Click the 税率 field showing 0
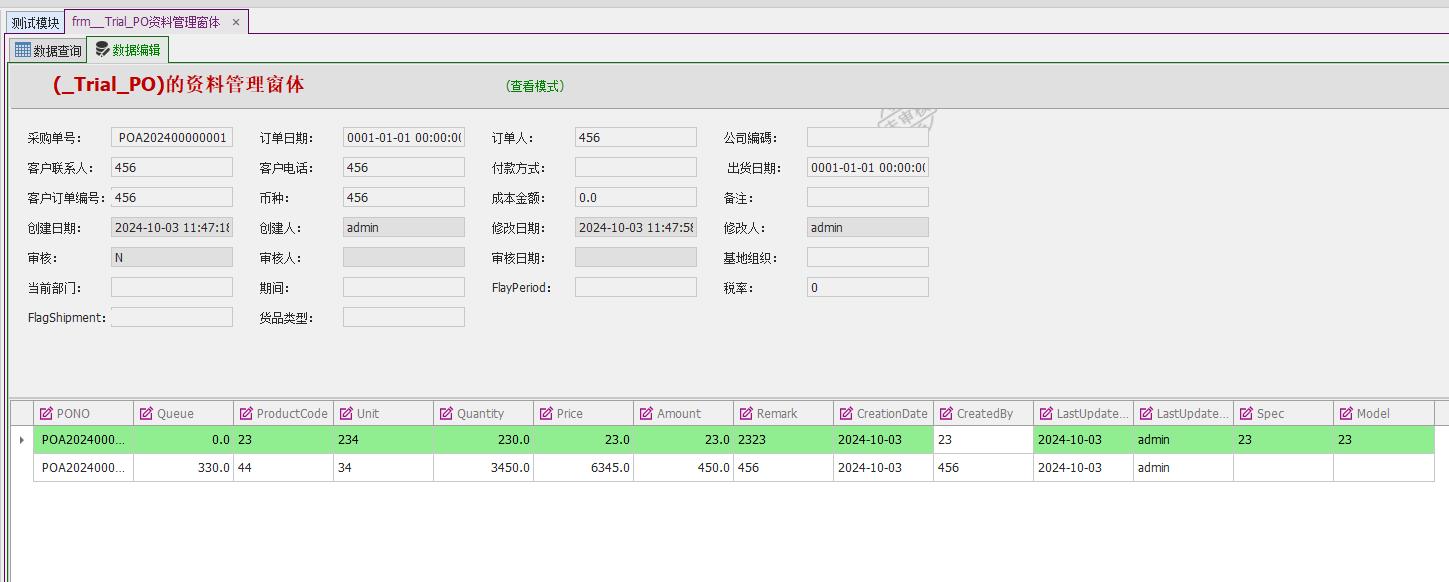Screen dimensions: 1449x582 [867, 287]
